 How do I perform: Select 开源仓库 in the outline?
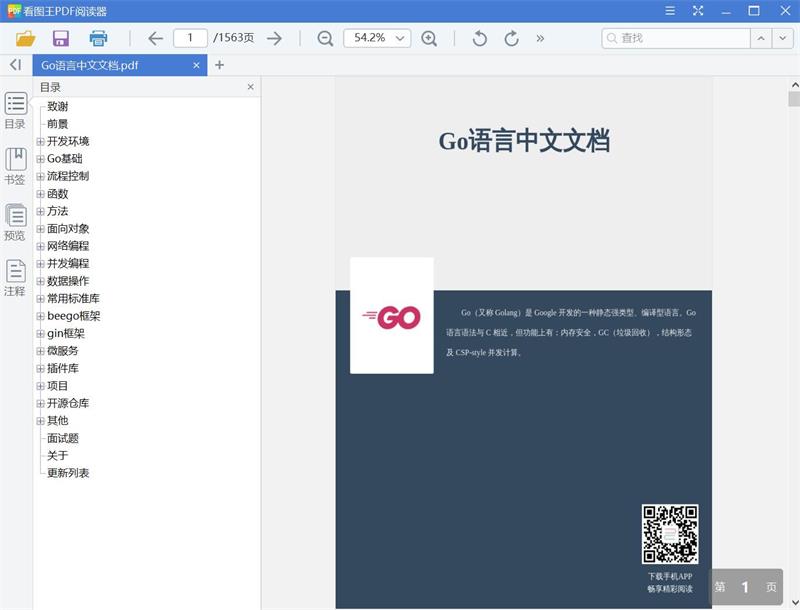(68, 403)
